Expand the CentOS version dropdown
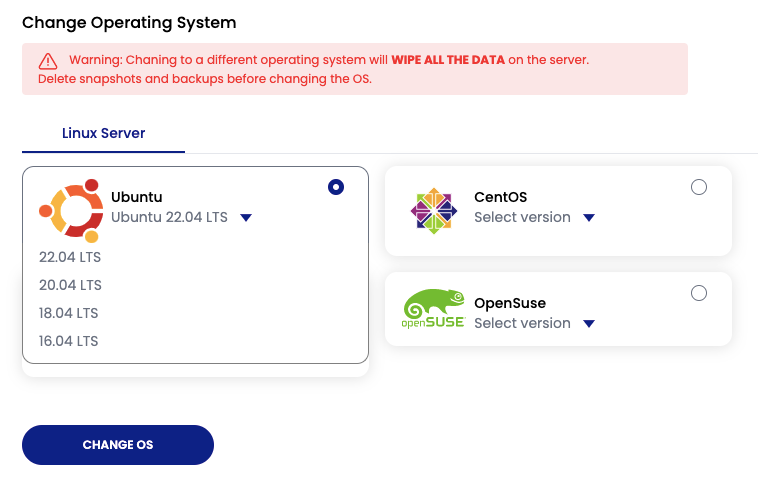 tap(589, 218)
